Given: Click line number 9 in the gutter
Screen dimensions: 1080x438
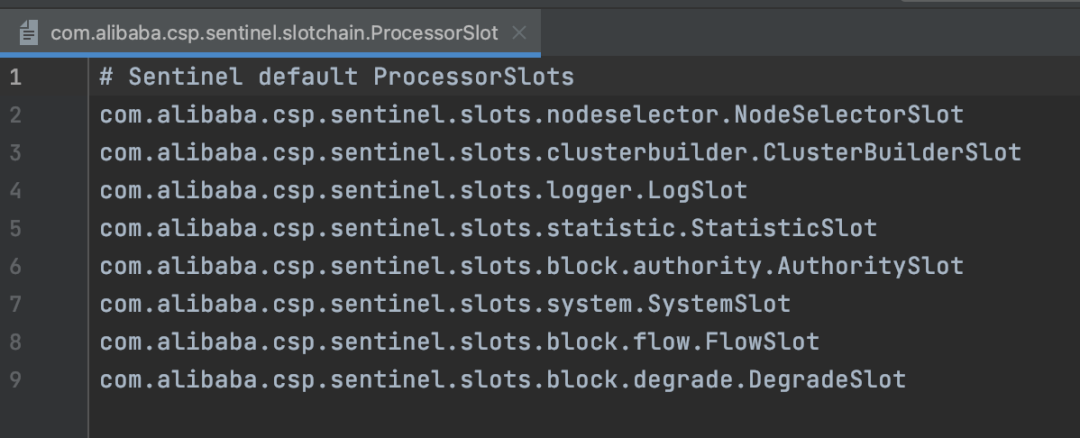Looking at the screenshot, I should [x=15, y=379].
